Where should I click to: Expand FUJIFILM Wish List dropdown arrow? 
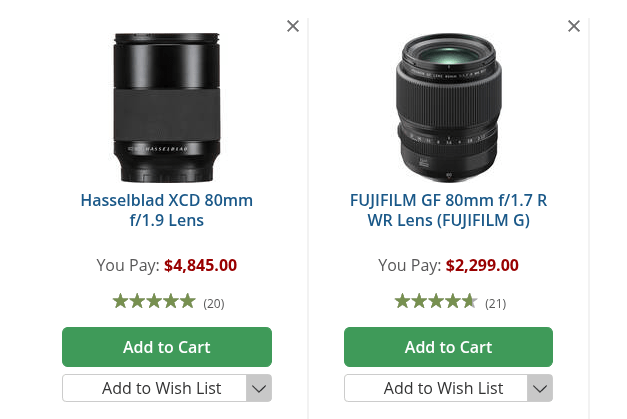click(x=540, y=388)
